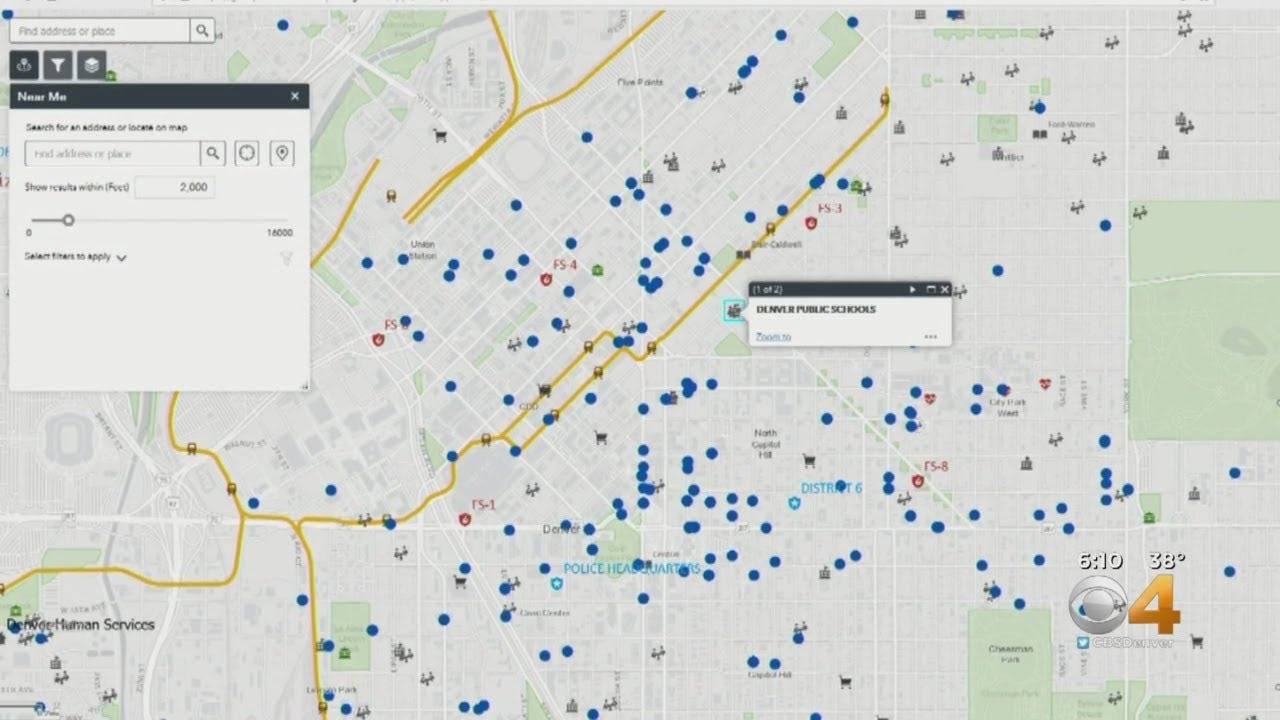Click the POLICE HEADQUARTERS map label
Viewport: 1280px width, 720px height.
tap(632, 569)
